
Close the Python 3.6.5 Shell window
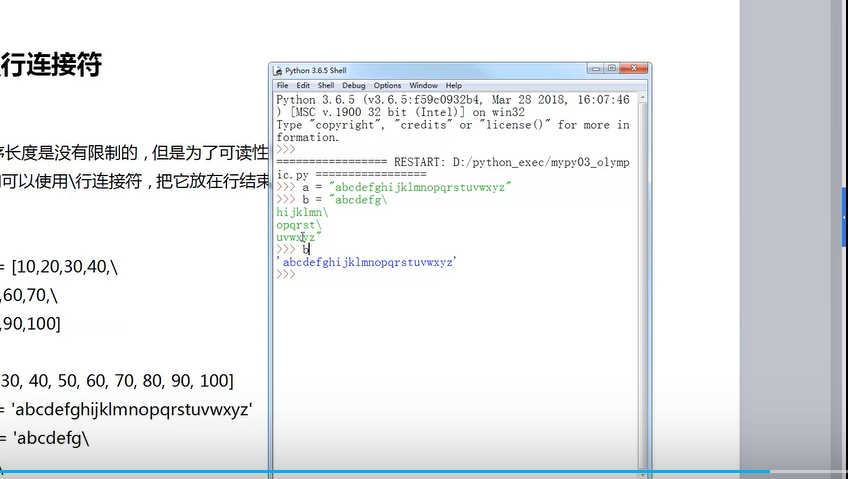pyautogui.click(x=633, y=68)
